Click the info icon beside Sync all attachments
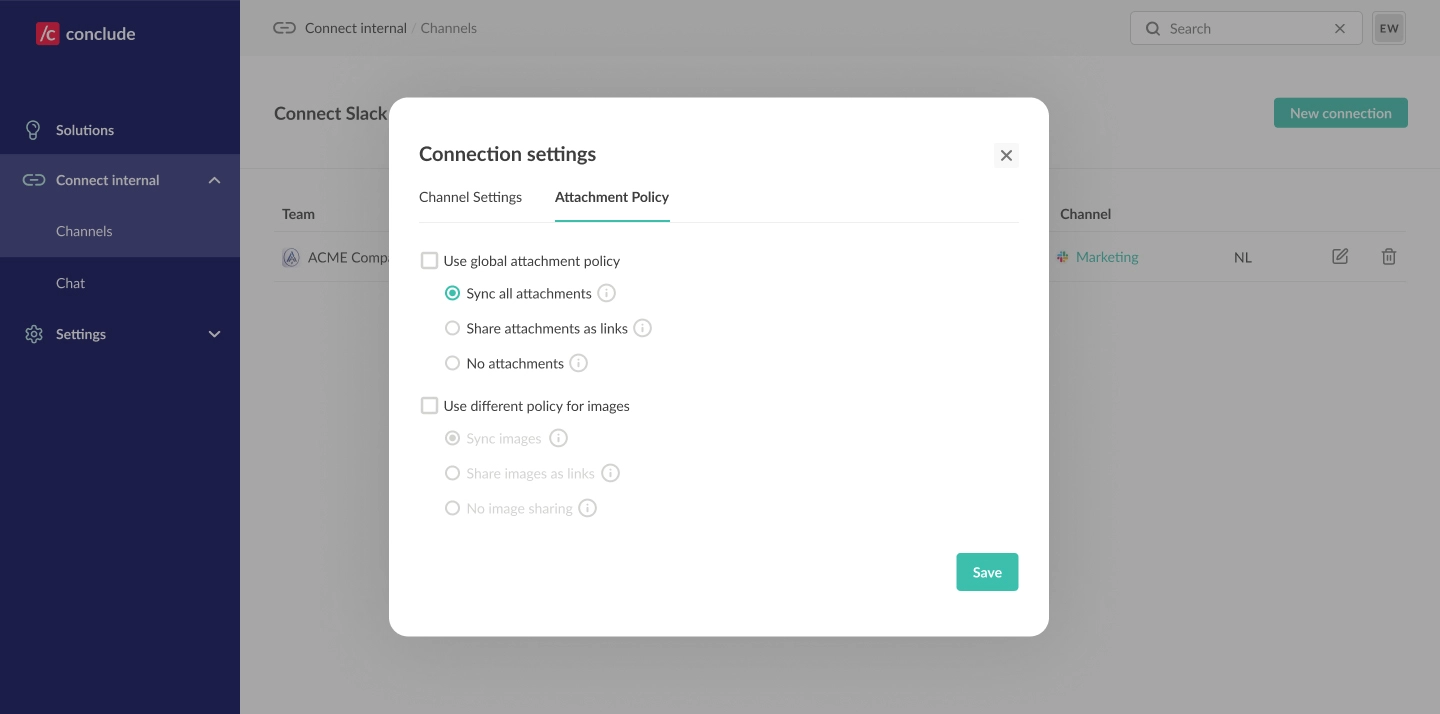This screenshot has width=1440, height=714. (x=606, y=293)
